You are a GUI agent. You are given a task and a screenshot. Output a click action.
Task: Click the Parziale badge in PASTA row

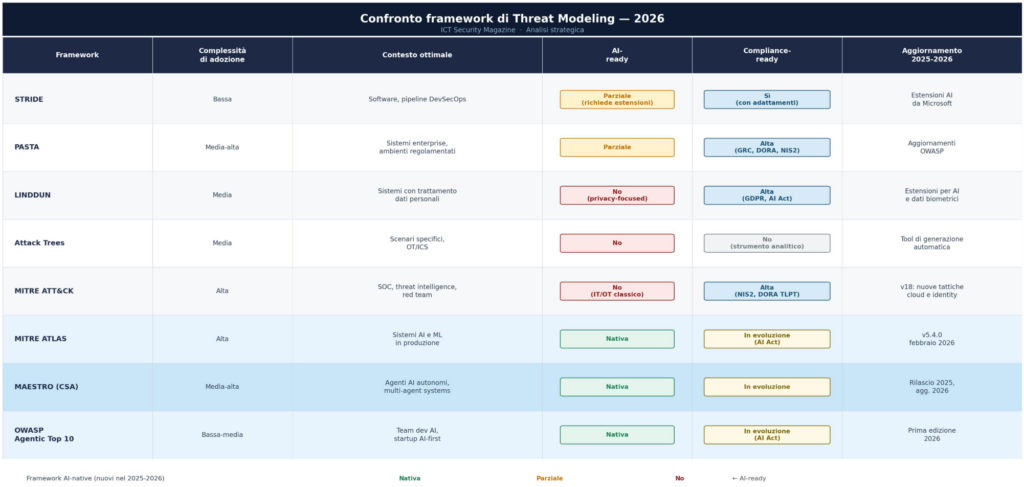(x=617, y=147)
